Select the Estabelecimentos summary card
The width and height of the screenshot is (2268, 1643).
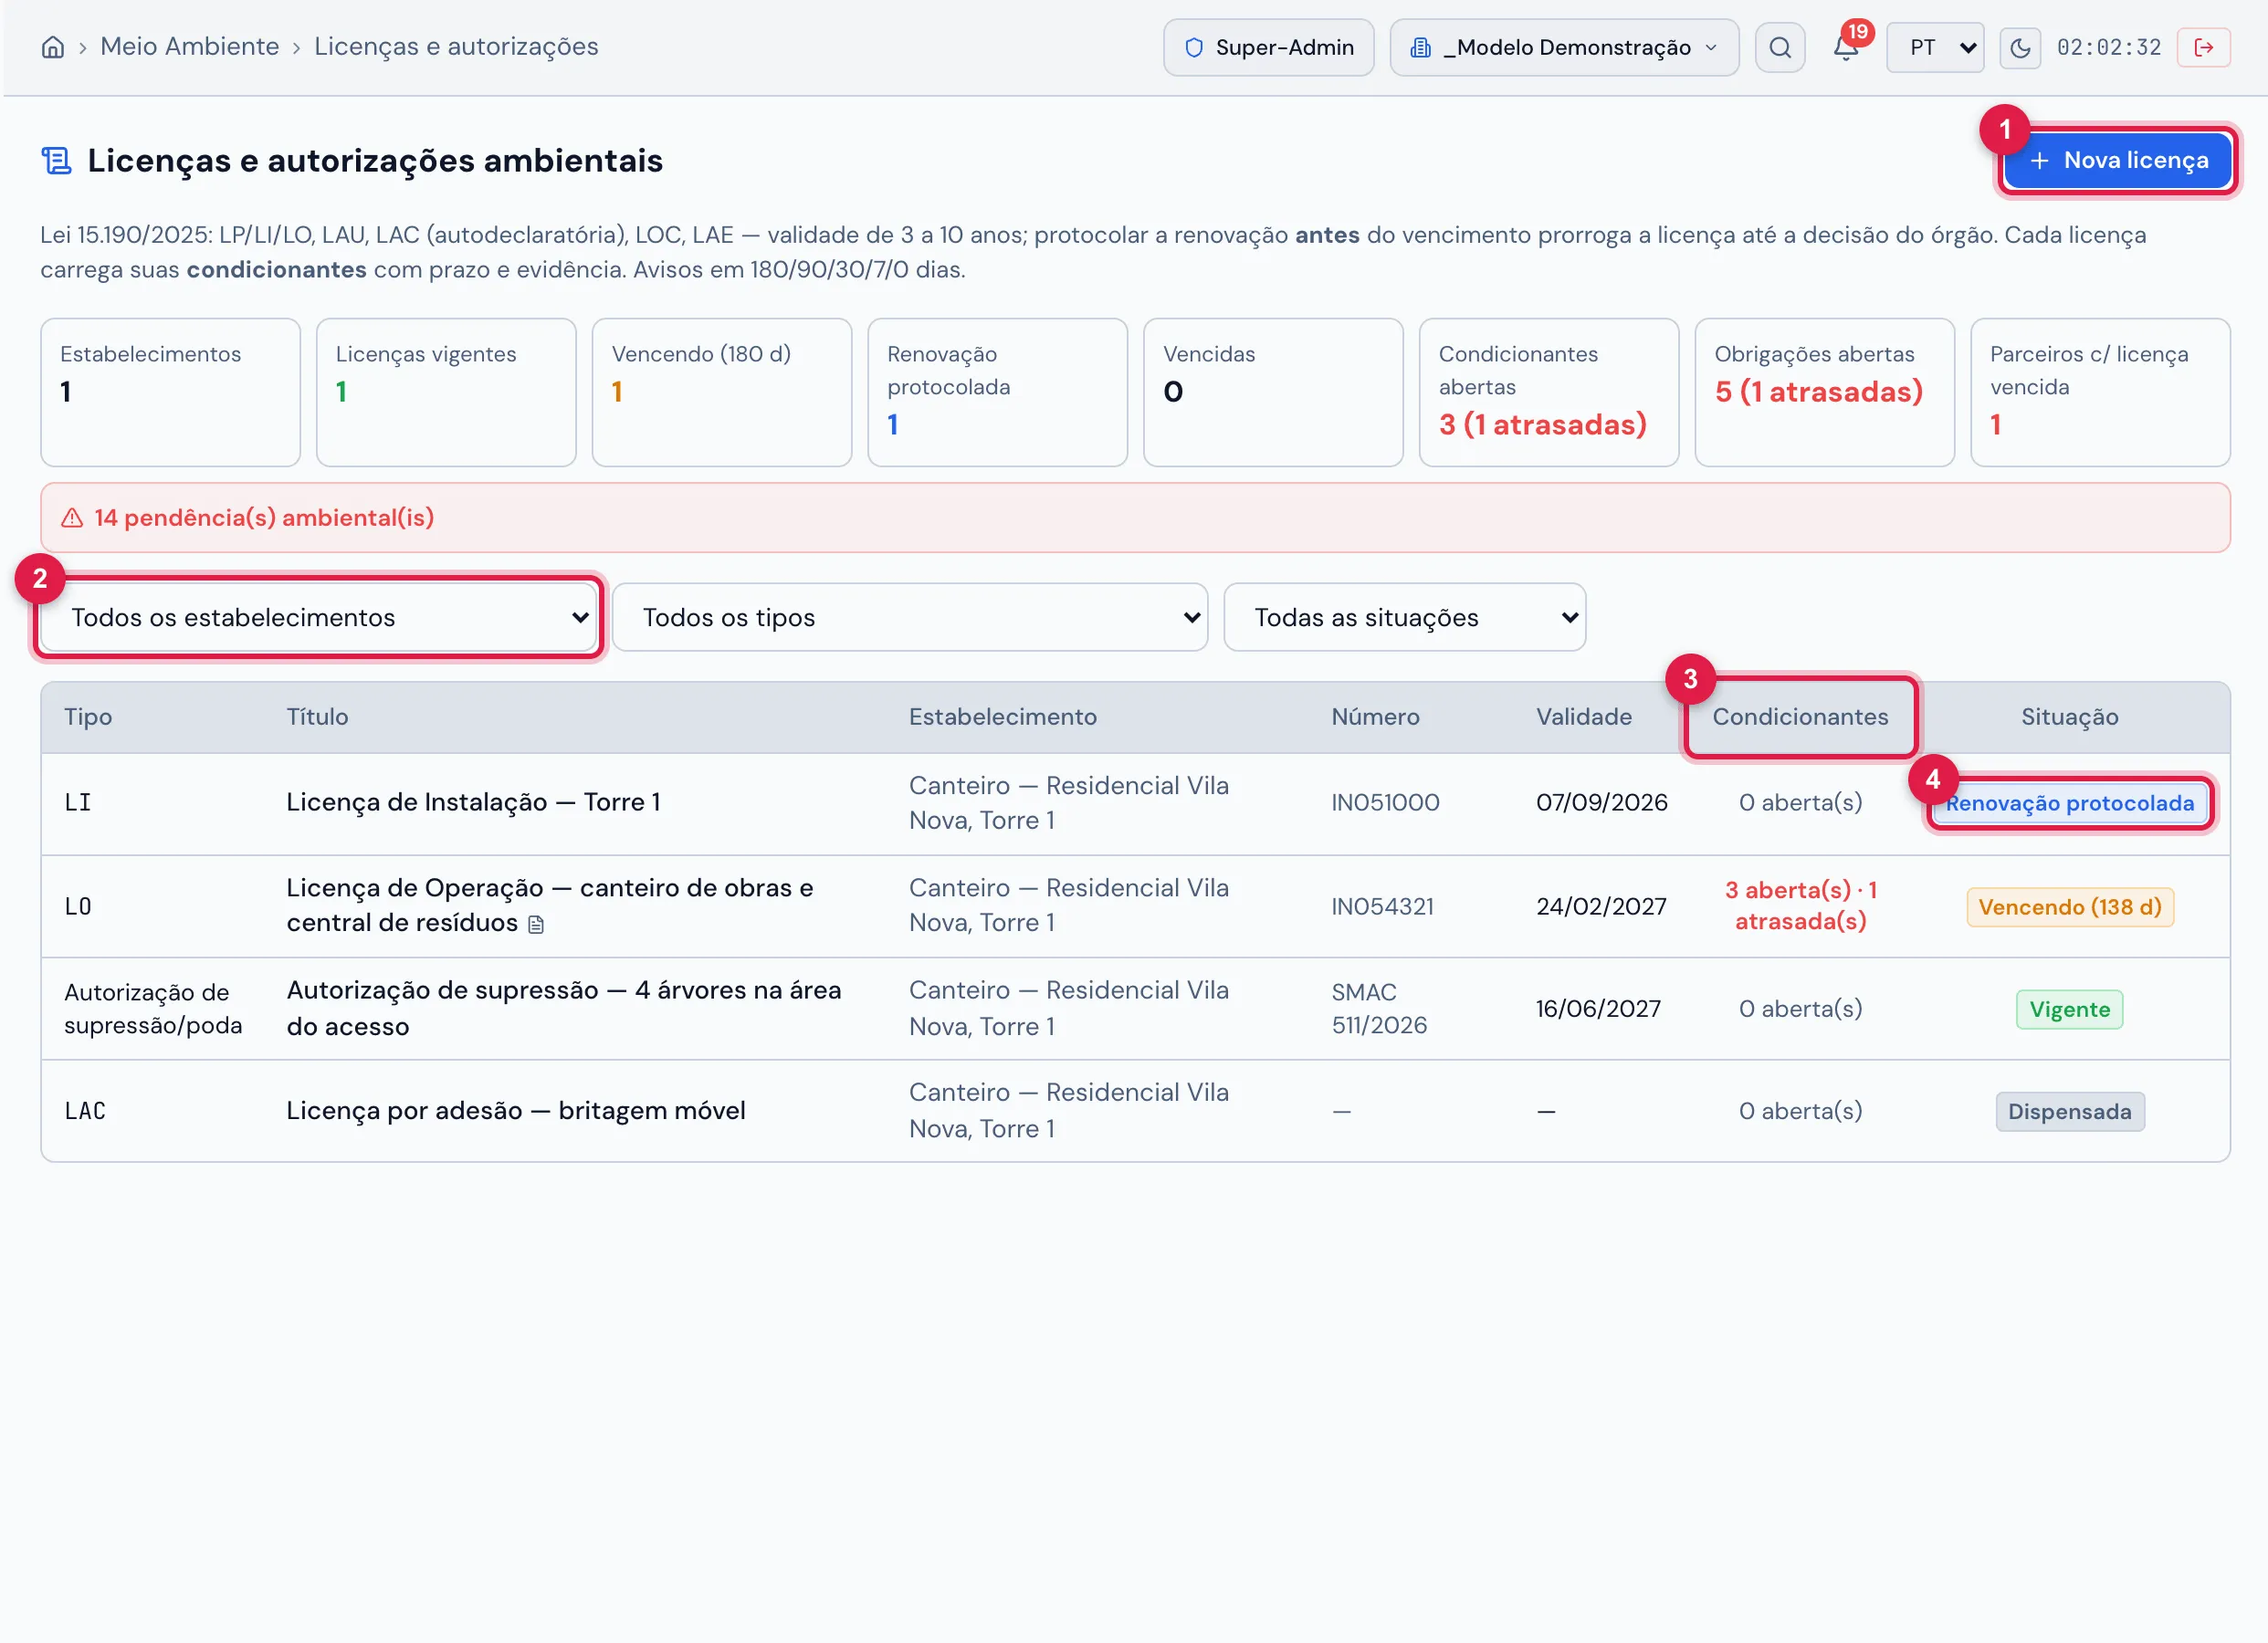pyautogui.click(x=170, y=392)
